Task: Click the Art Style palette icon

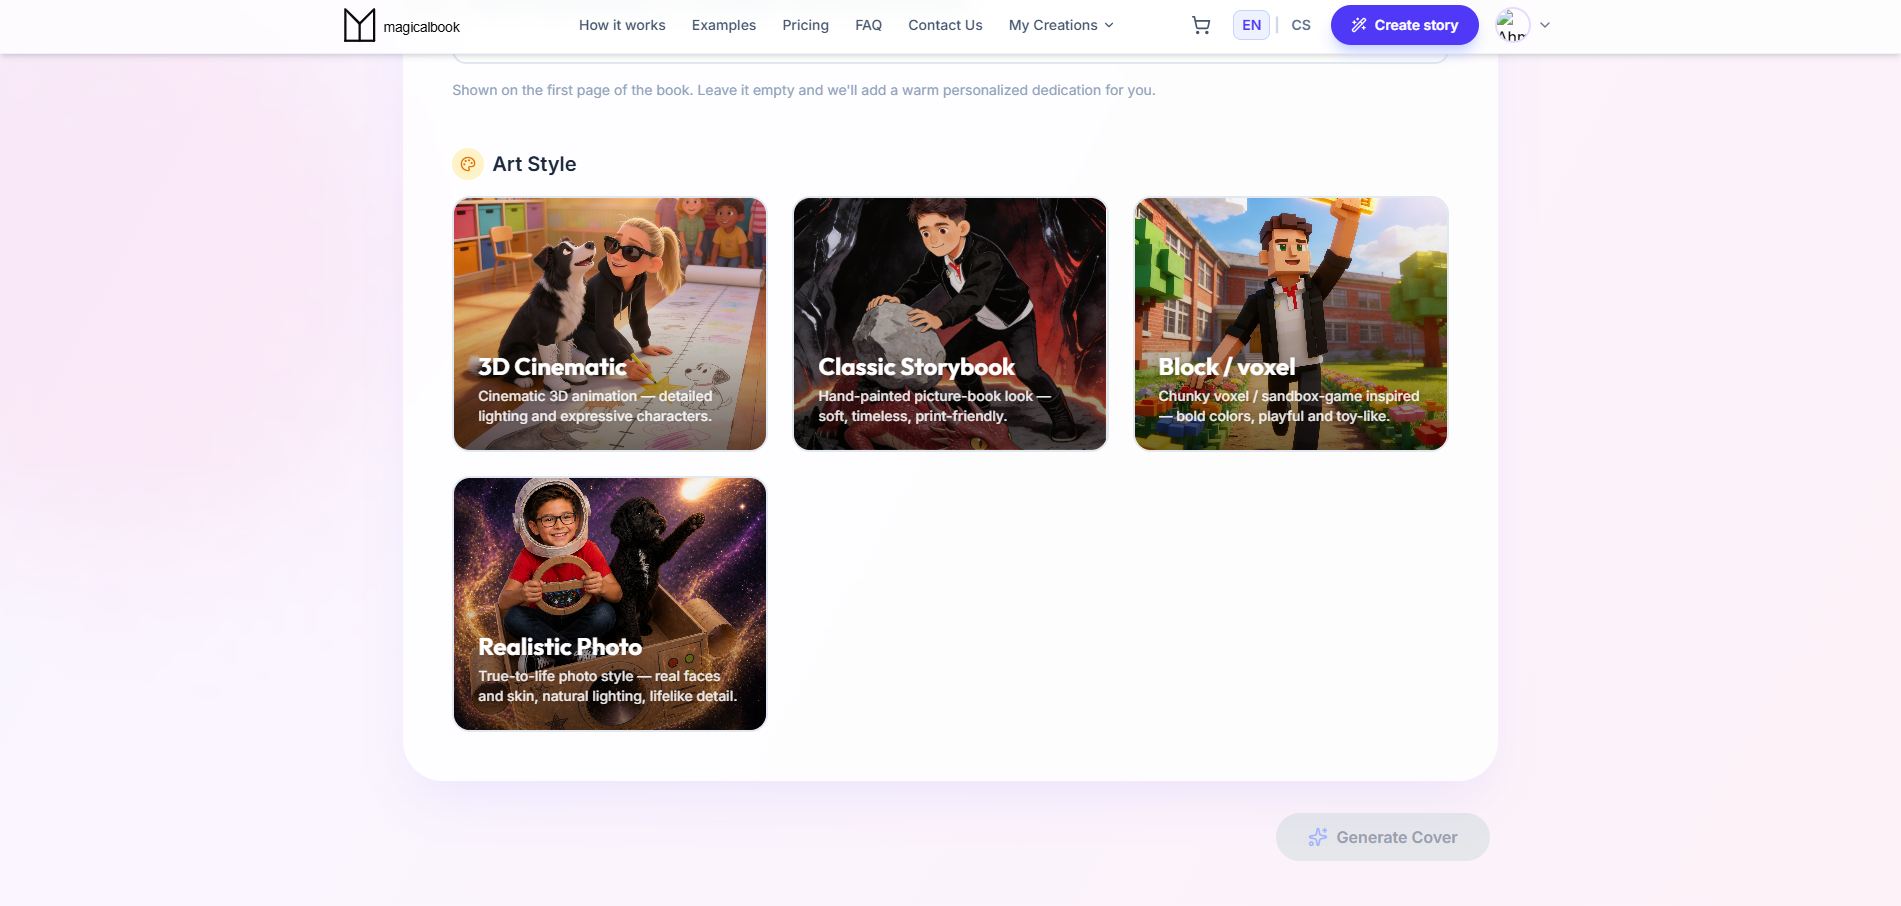Action: [x=468, y=164]
